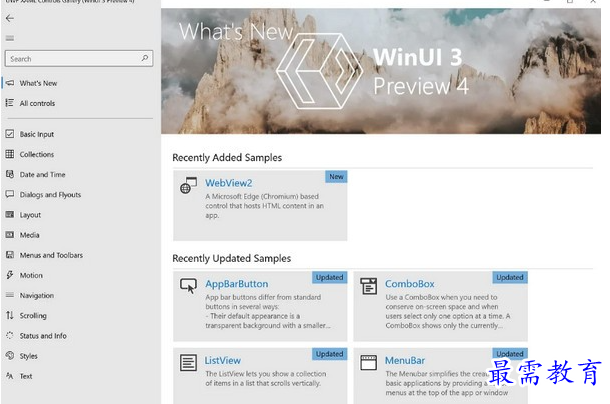Open the Collections category

pos(37,155)
